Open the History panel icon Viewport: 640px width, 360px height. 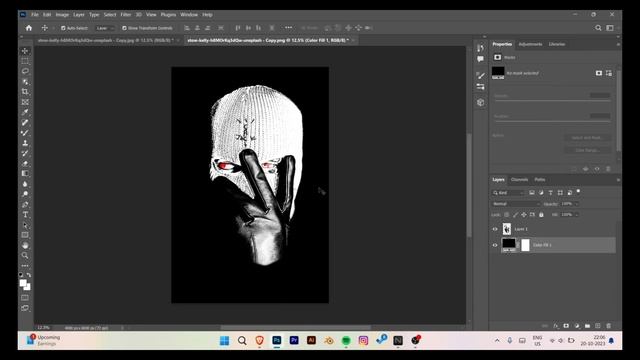[x=480, y=48]
